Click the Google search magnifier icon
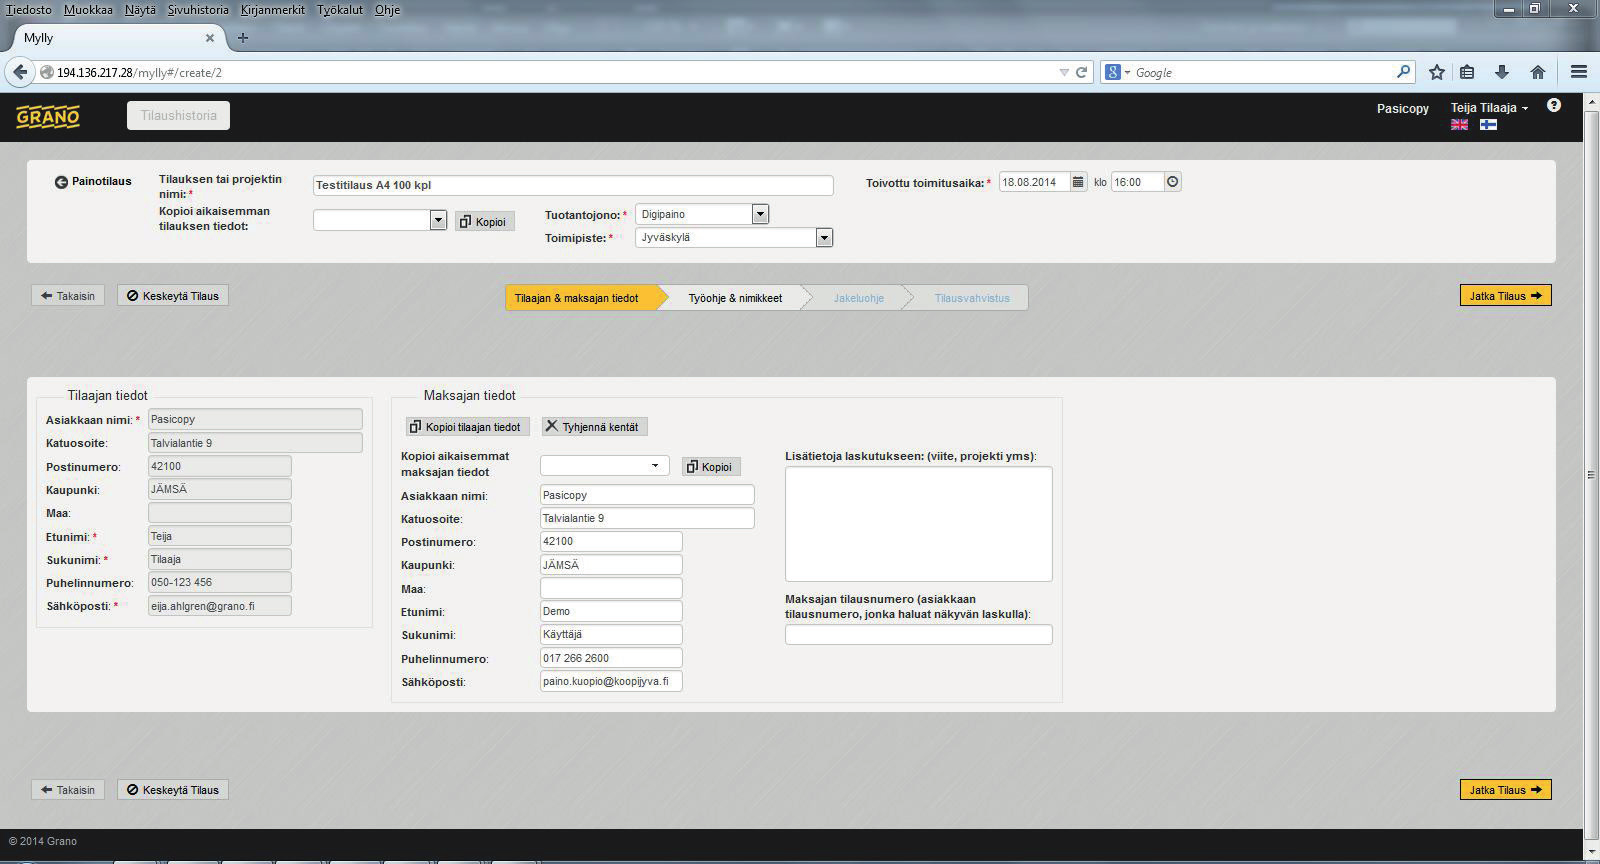Image resolution: width=1600 pixels, height=864 pixels. pos(1403,72)
